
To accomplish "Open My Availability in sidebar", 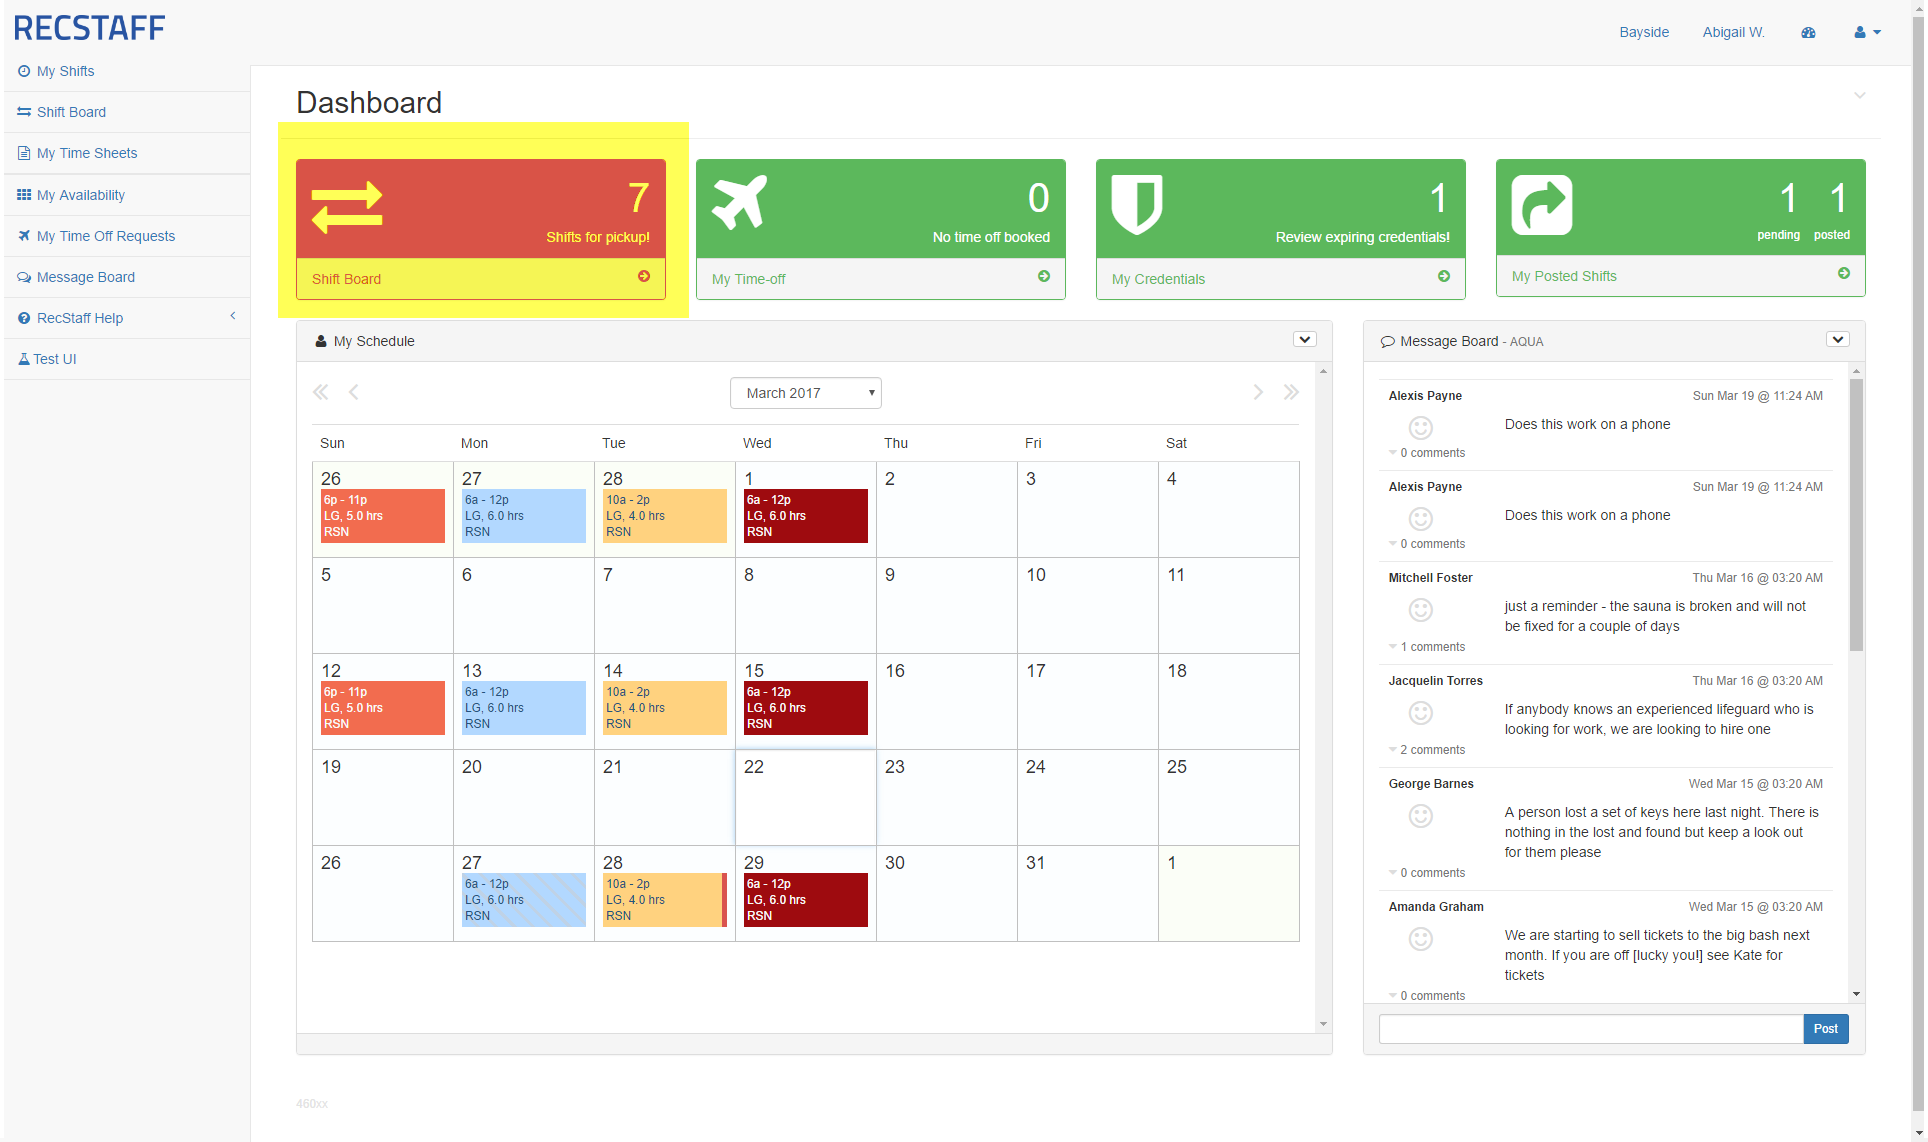I will [81, 195].
